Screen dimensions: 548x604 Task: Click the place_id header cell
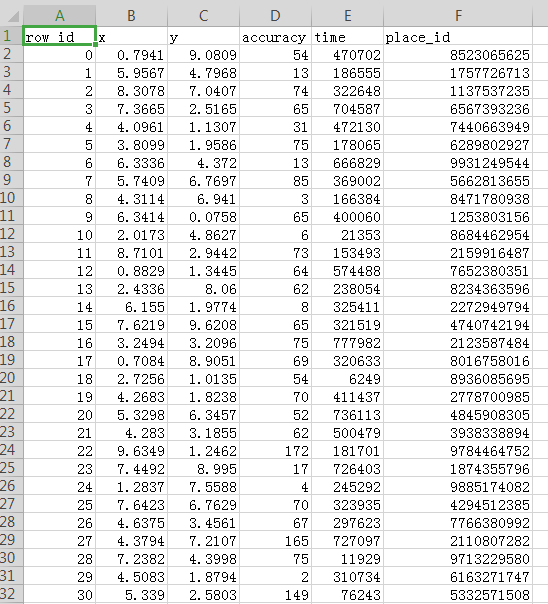point(458,36)
